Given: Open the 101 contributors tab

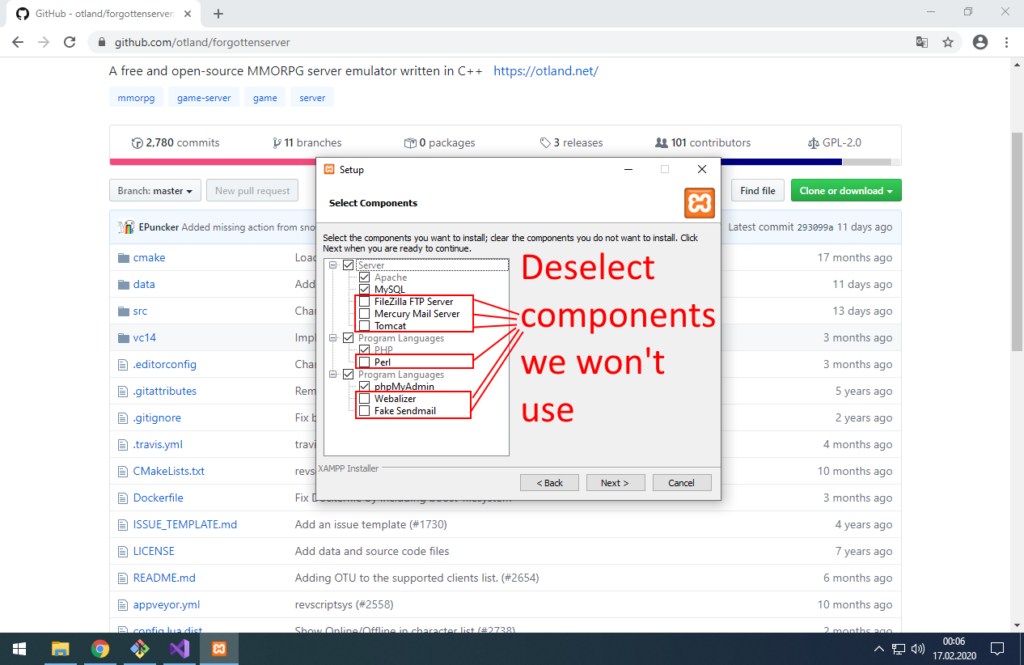Looking at the screenshot, I should 703,142.
